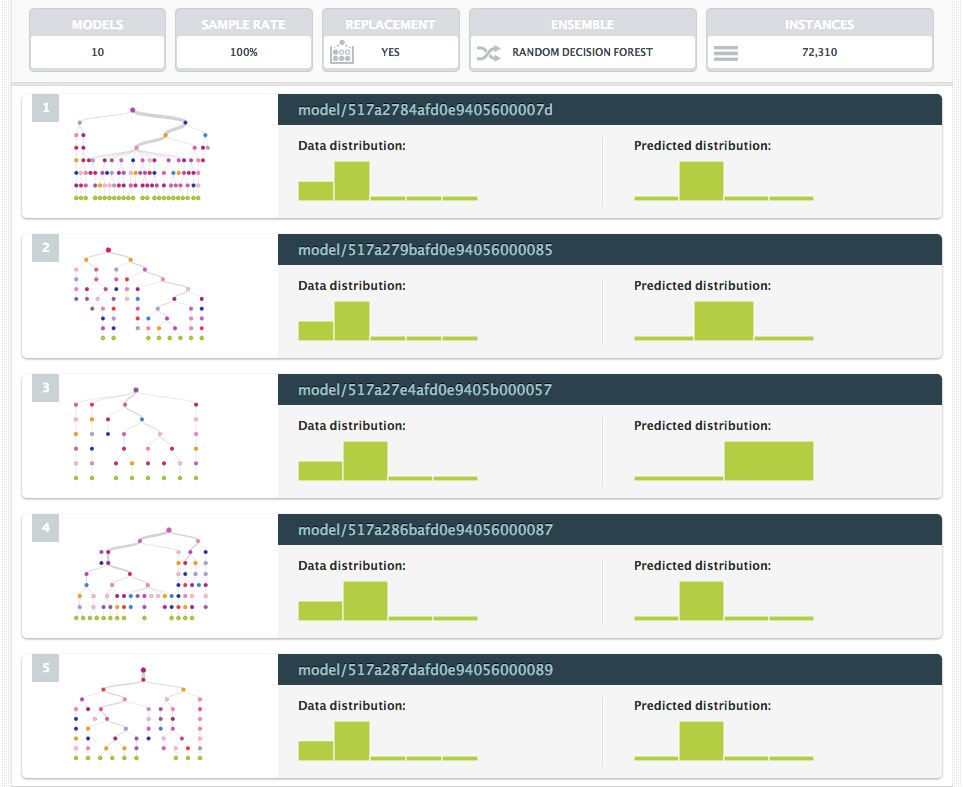Open the model 1 tree thumbnail
The height and width of the screenshot is (787, 963).
[141, 155]
